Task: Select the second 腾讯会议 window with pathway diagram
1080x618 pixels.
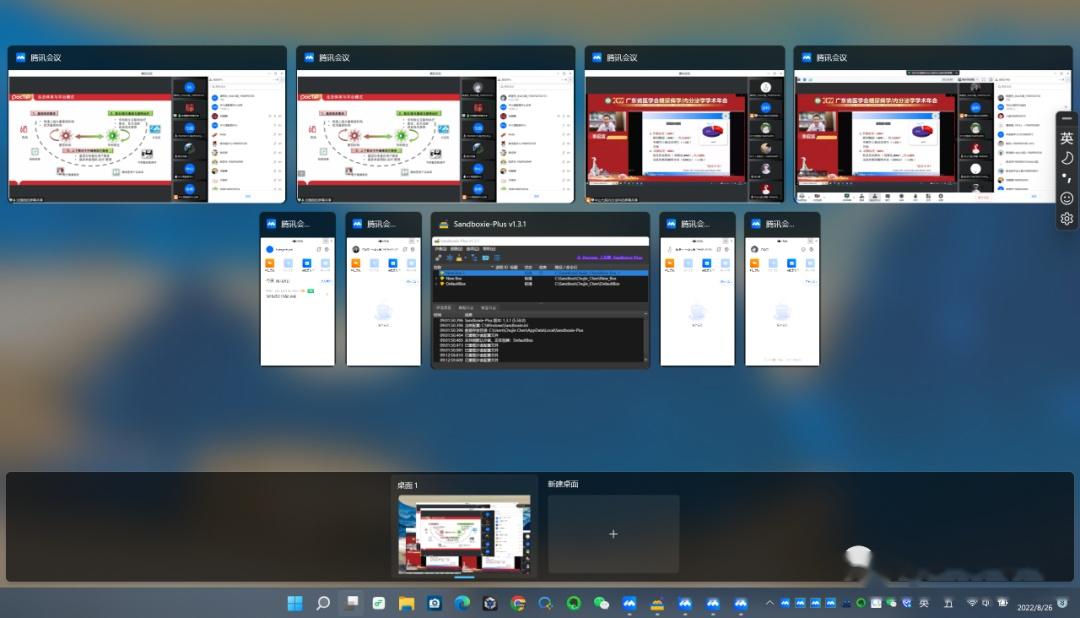Action: coord(435,125)
